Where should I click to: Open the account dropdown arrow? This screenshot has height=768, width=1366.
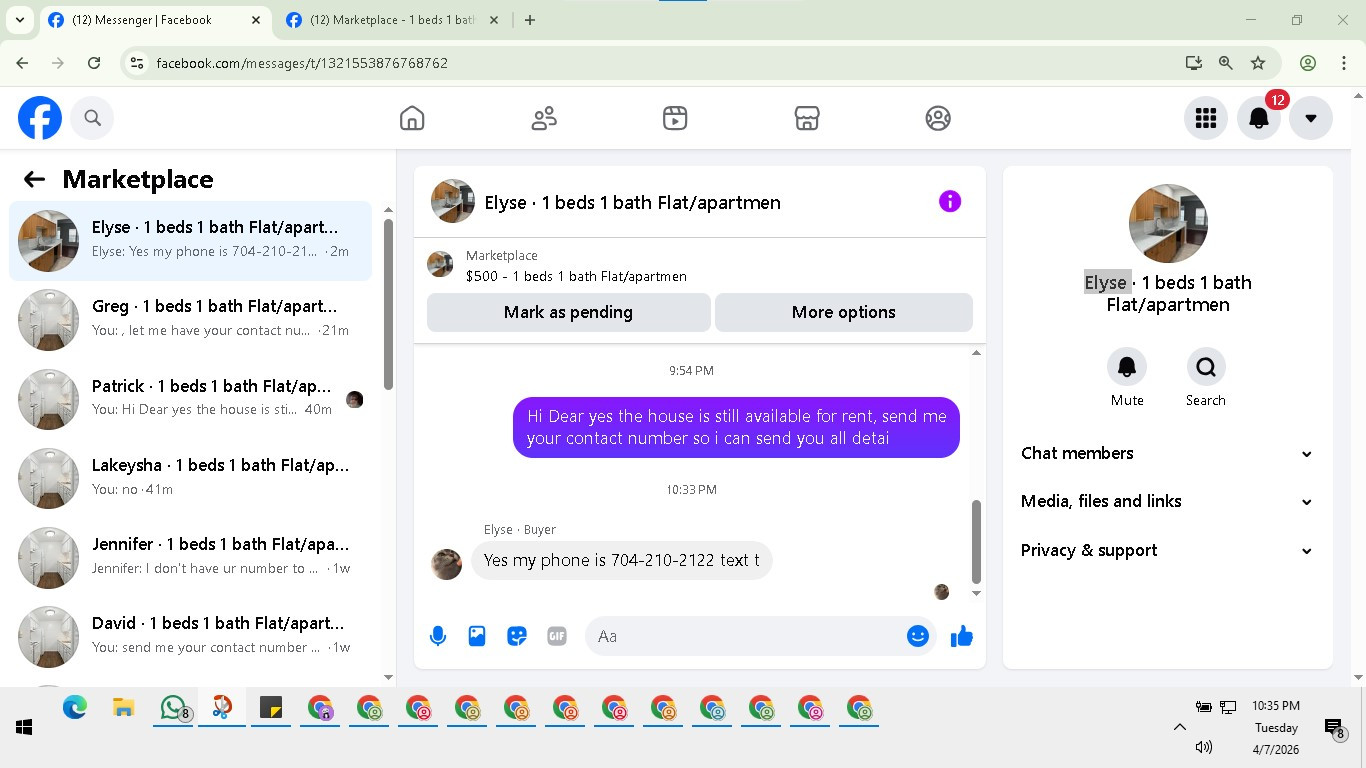coord(1311,118)
